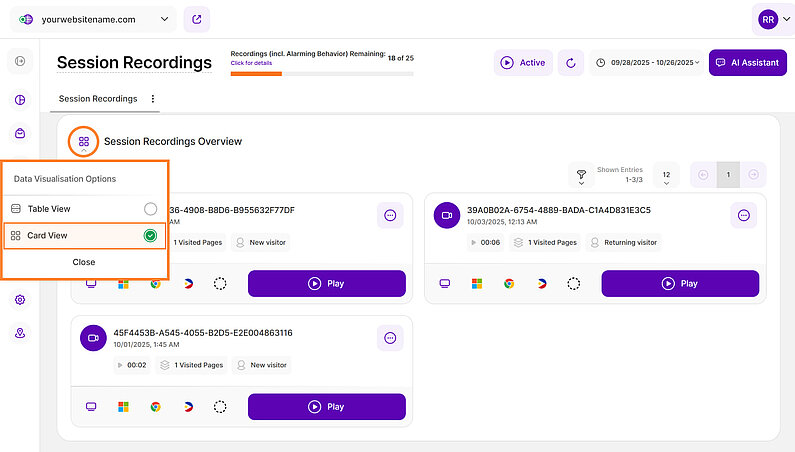
Task: Expand the entries per page dropdown
Action: pos(666,176)
